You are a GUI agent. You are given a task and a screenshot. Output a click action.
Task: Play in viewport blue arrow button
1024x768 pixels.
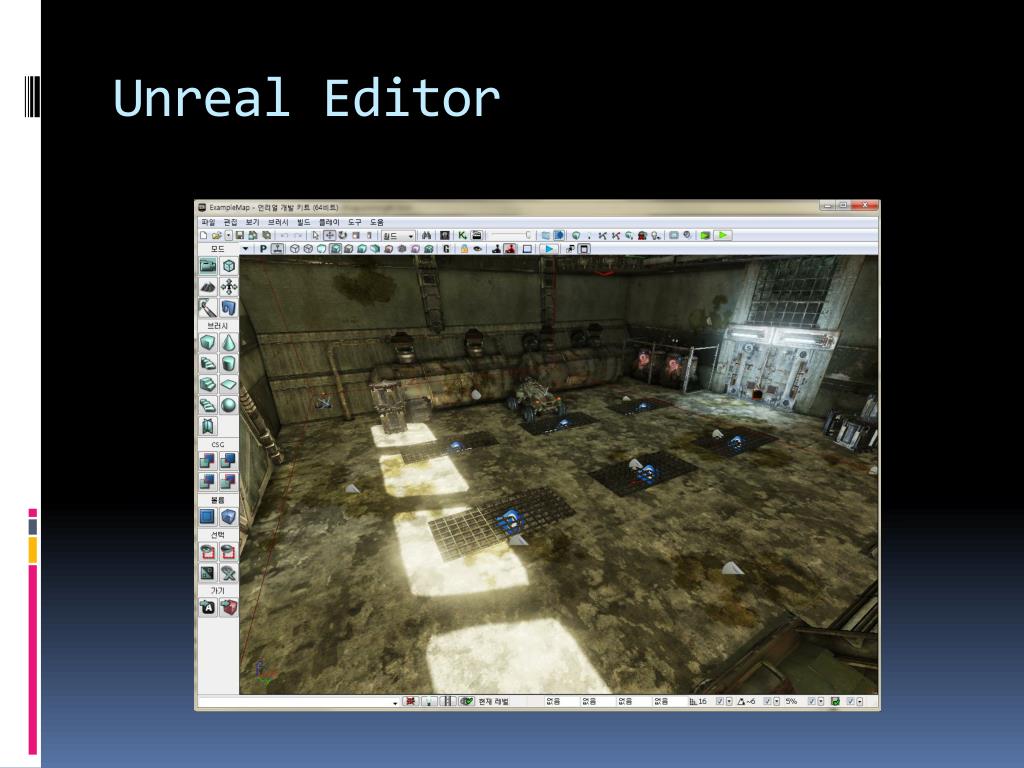click(x=549, y=249)
